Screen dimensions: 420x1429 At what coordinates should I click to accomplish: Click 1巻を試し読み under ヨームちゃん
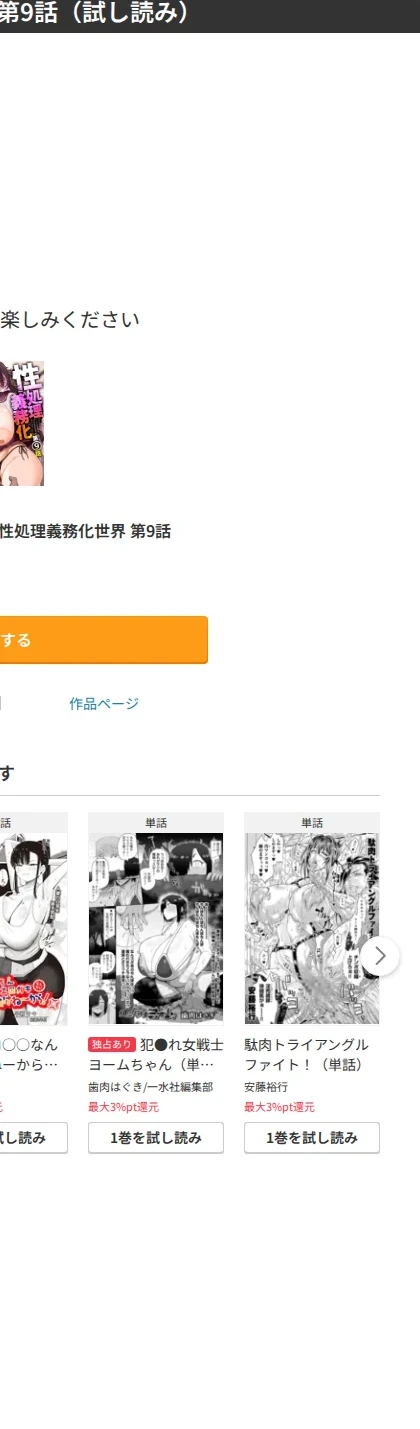(x=156, y=1138)
